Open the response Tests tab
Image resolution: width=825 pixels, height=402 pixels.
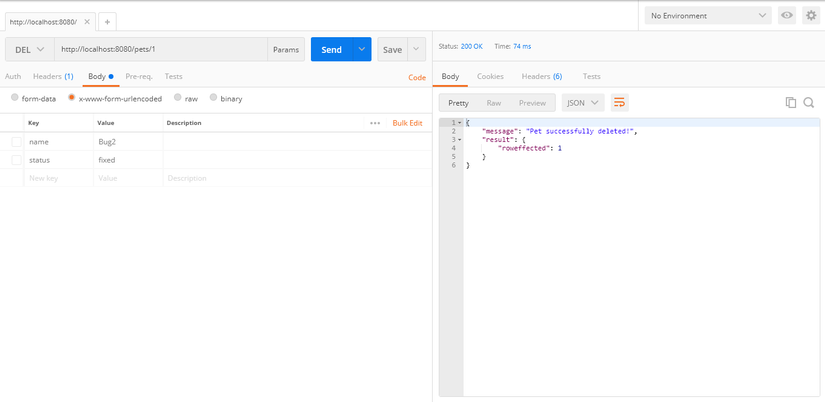[x=591, y=77]
